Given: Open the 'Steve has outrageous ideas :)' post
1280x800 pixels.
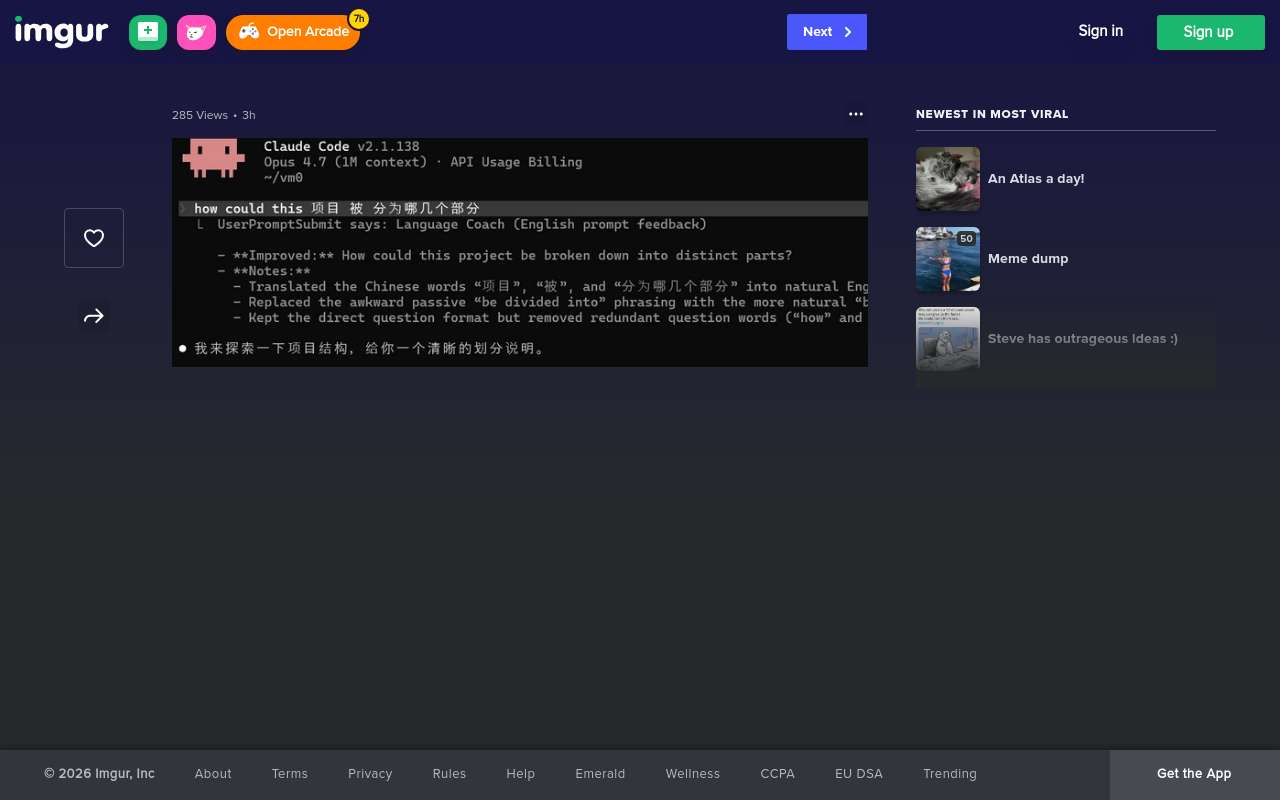Looking at the screenshot, I should [x=1083, y=339].
